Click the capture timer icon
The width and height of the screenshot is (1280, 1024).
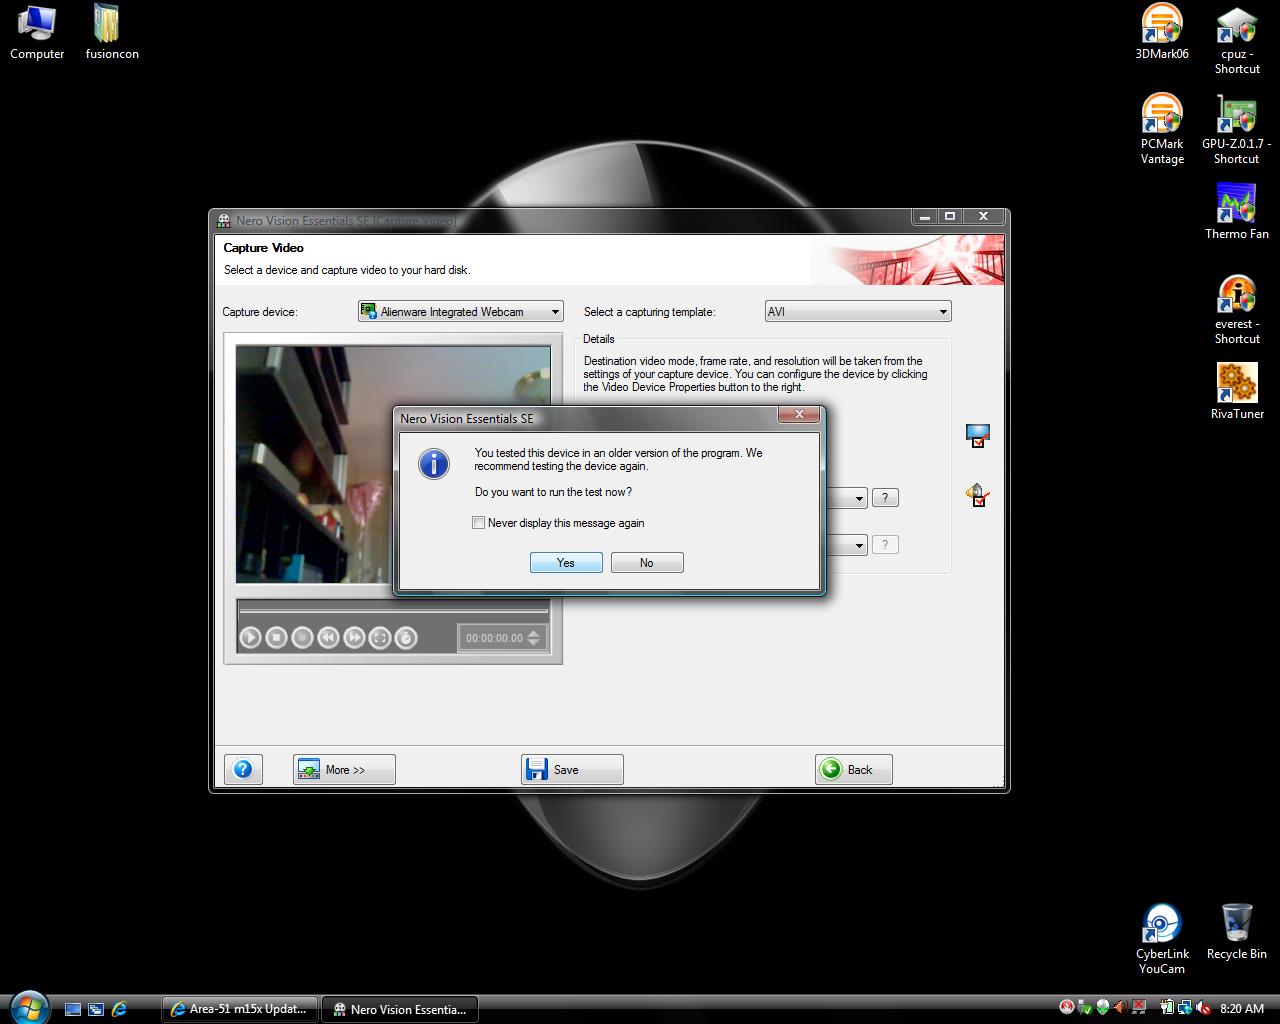(406, 637)
